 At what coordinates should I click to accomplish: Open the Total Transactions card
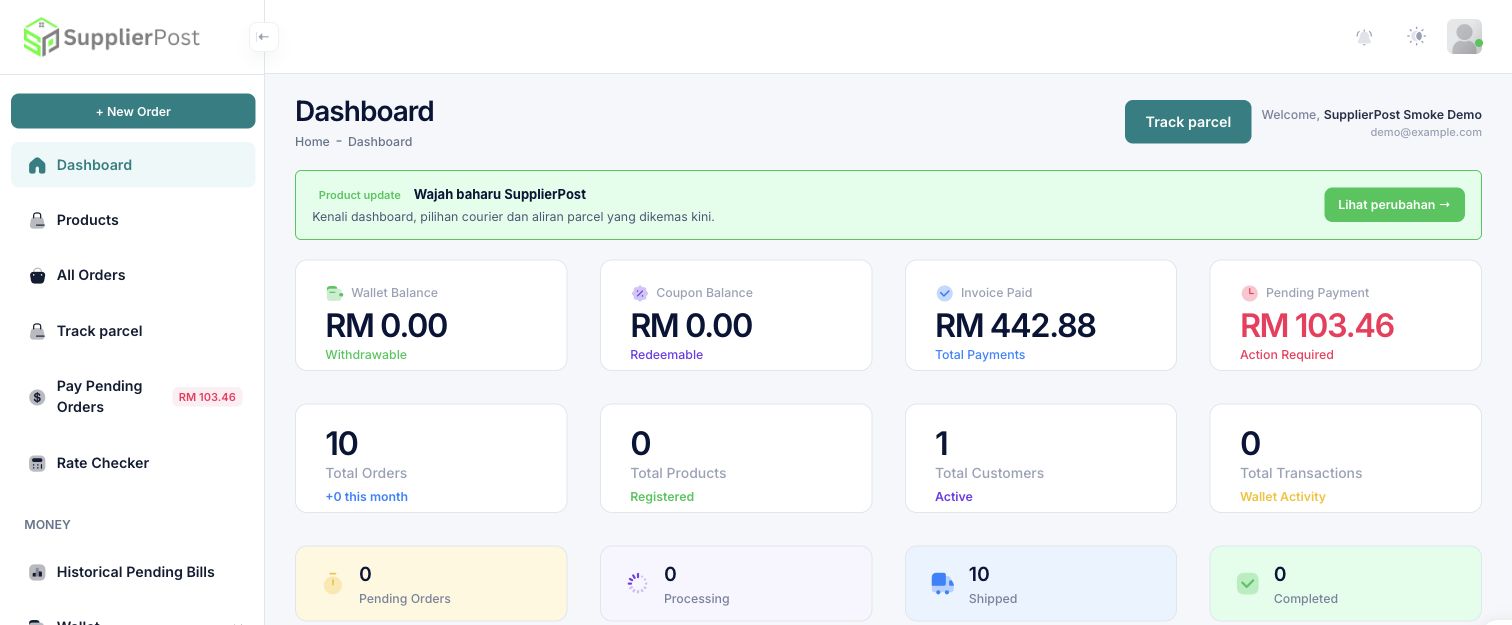(x=1345, y=458)
